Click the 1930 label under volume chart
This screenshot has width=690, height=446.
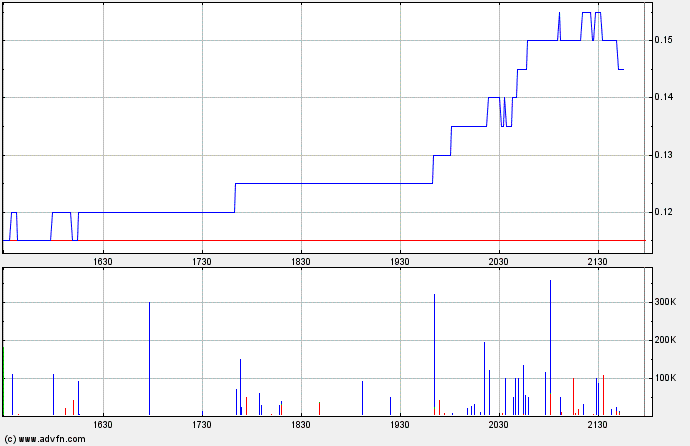pyautogui.click(x=400, y=424)
